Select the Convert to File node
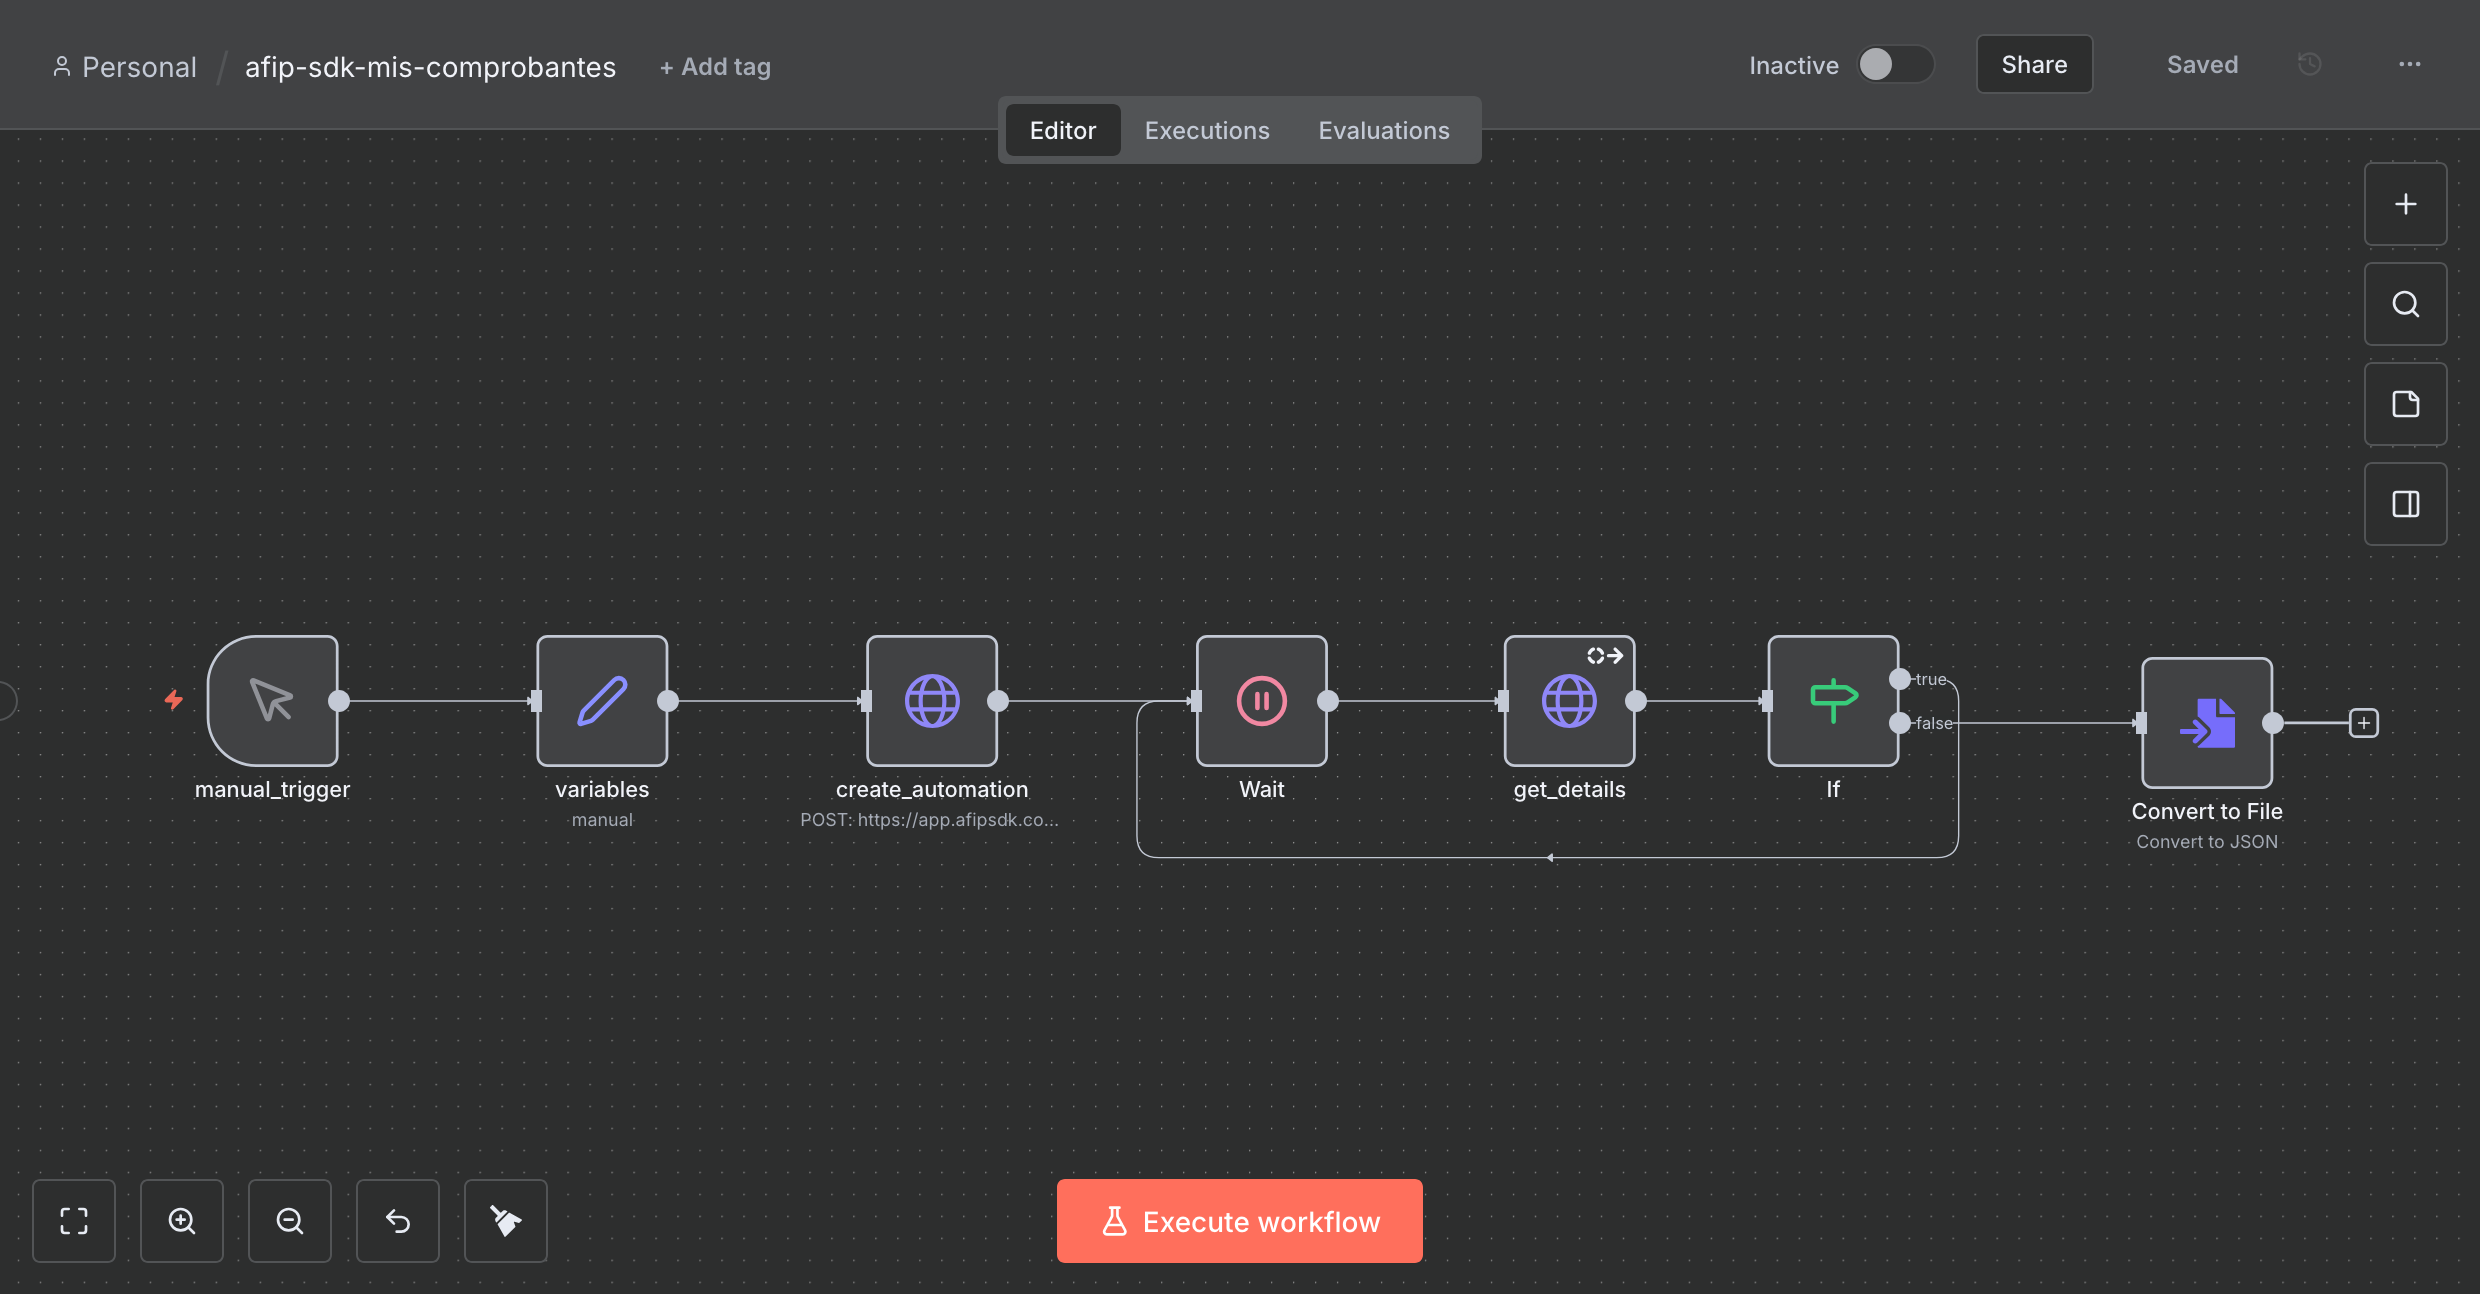This screenshot has height=1294, width=2480. click(x=2206, y=722)
